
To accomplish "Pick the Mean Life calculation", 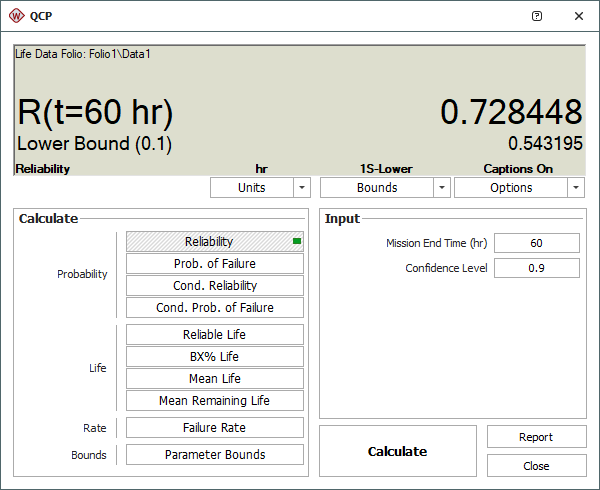I will 215,379.
